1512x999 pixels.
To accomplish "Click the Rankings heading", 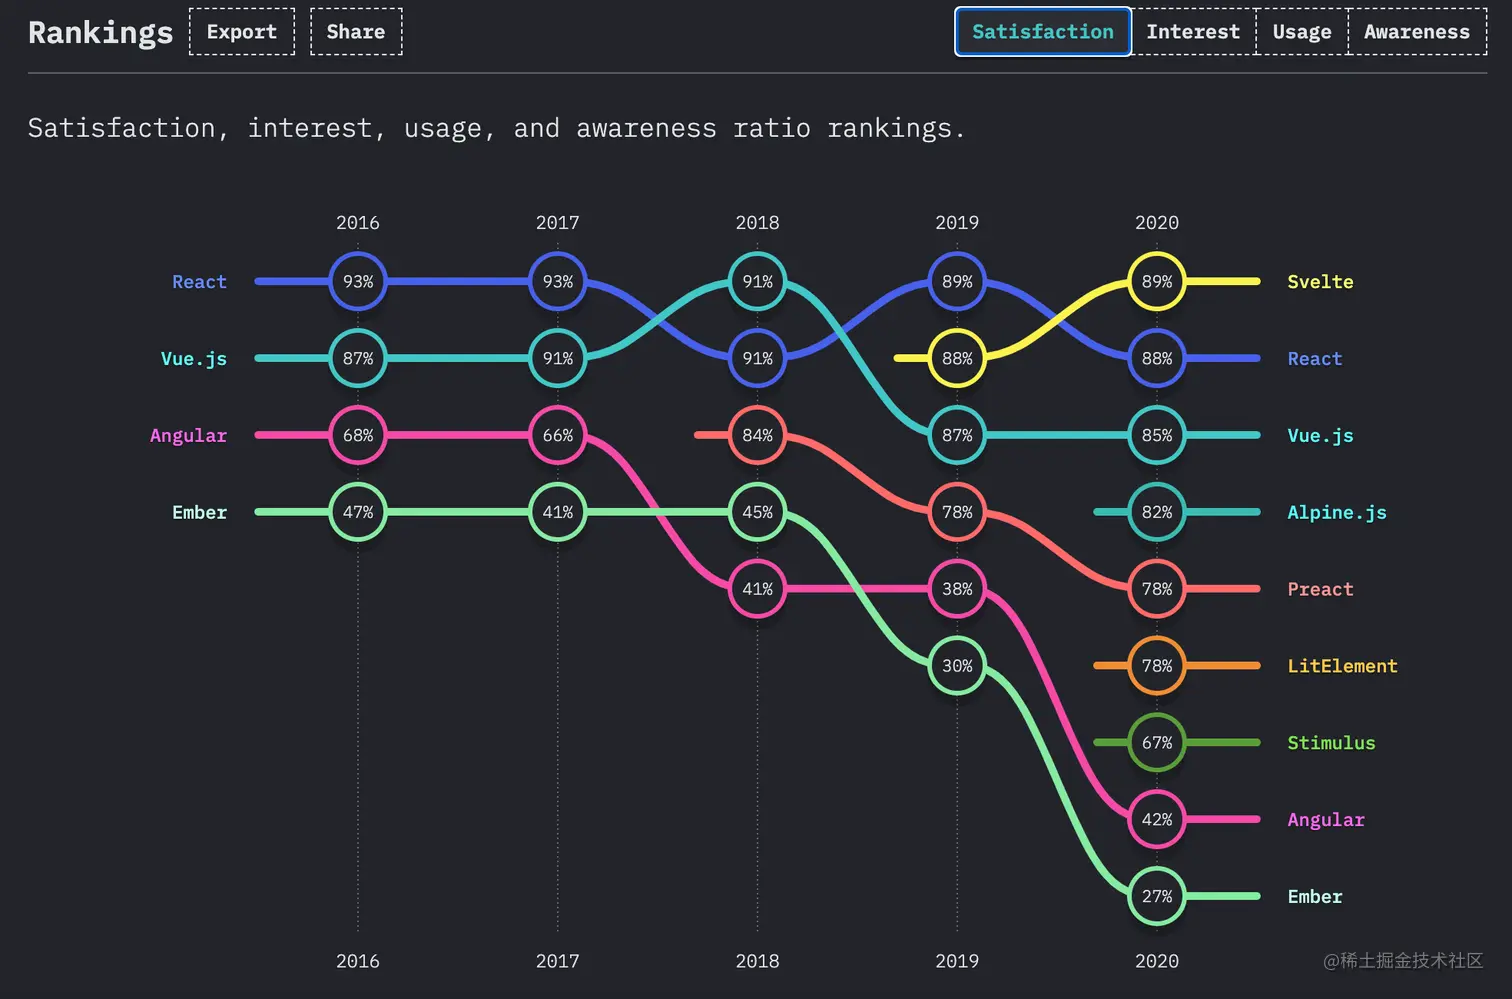I will [100, 33].
